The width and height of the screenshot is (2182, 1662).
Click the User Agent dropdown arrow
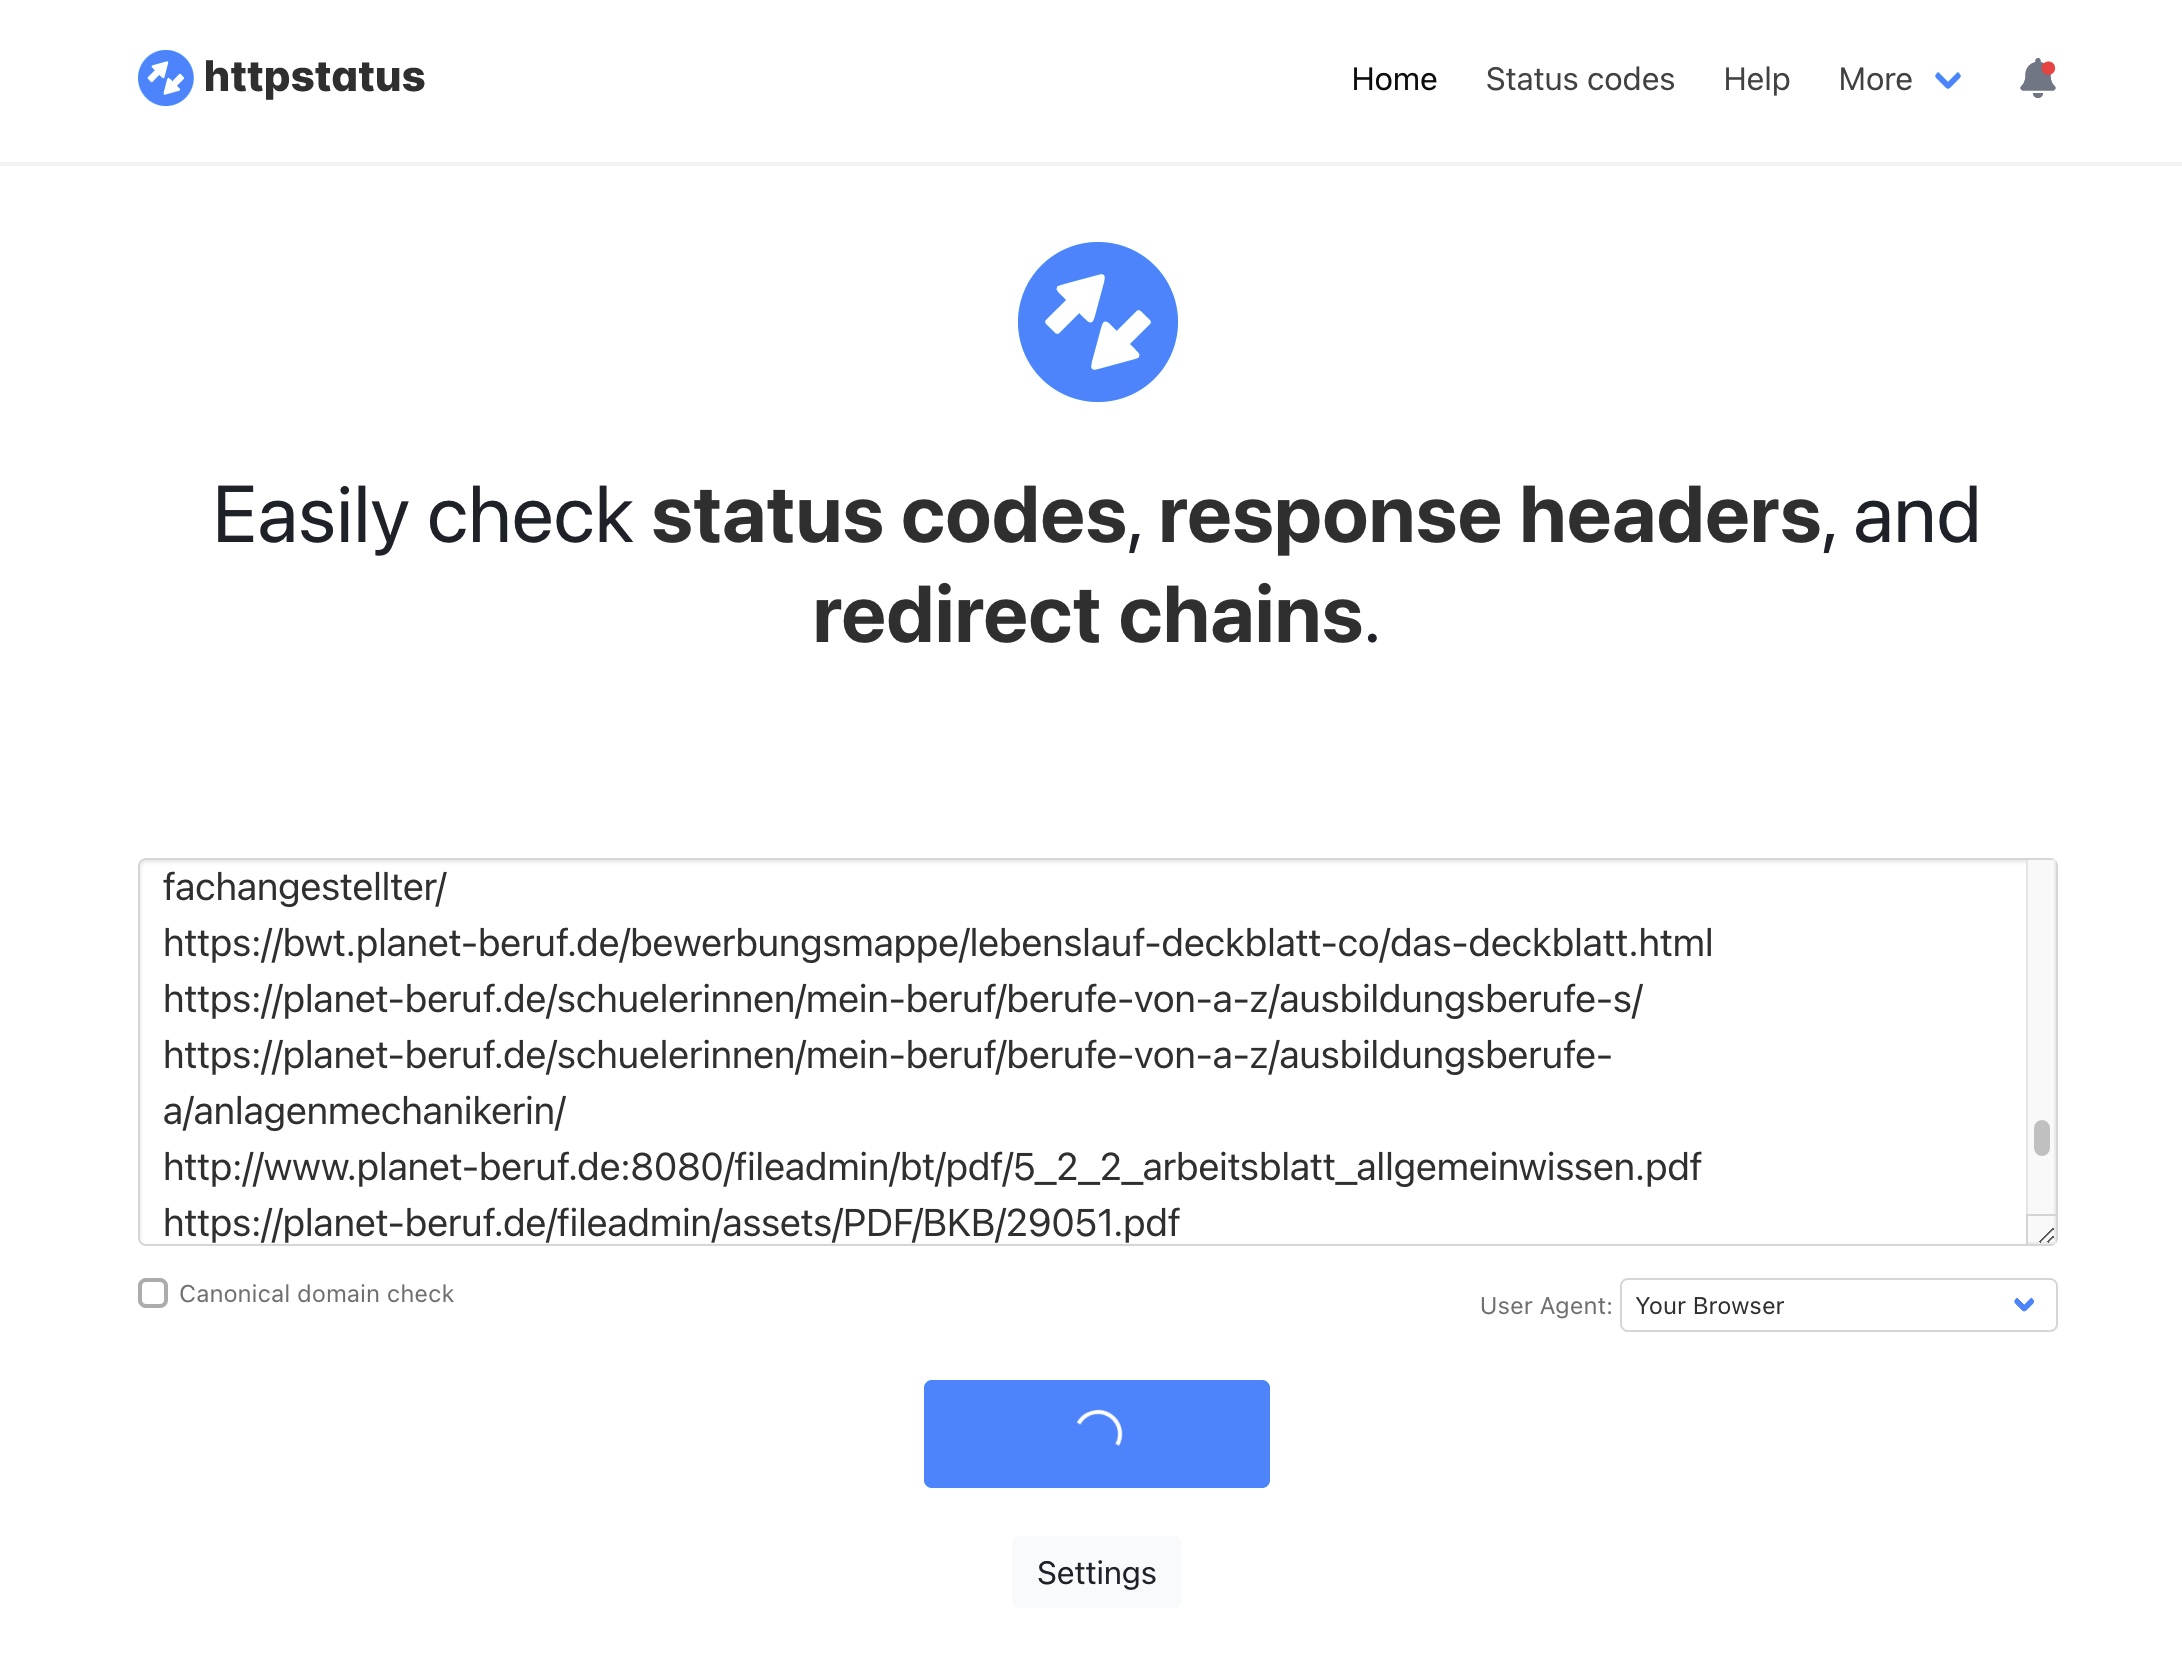pyautogui.click(x=2024, y=1304)
